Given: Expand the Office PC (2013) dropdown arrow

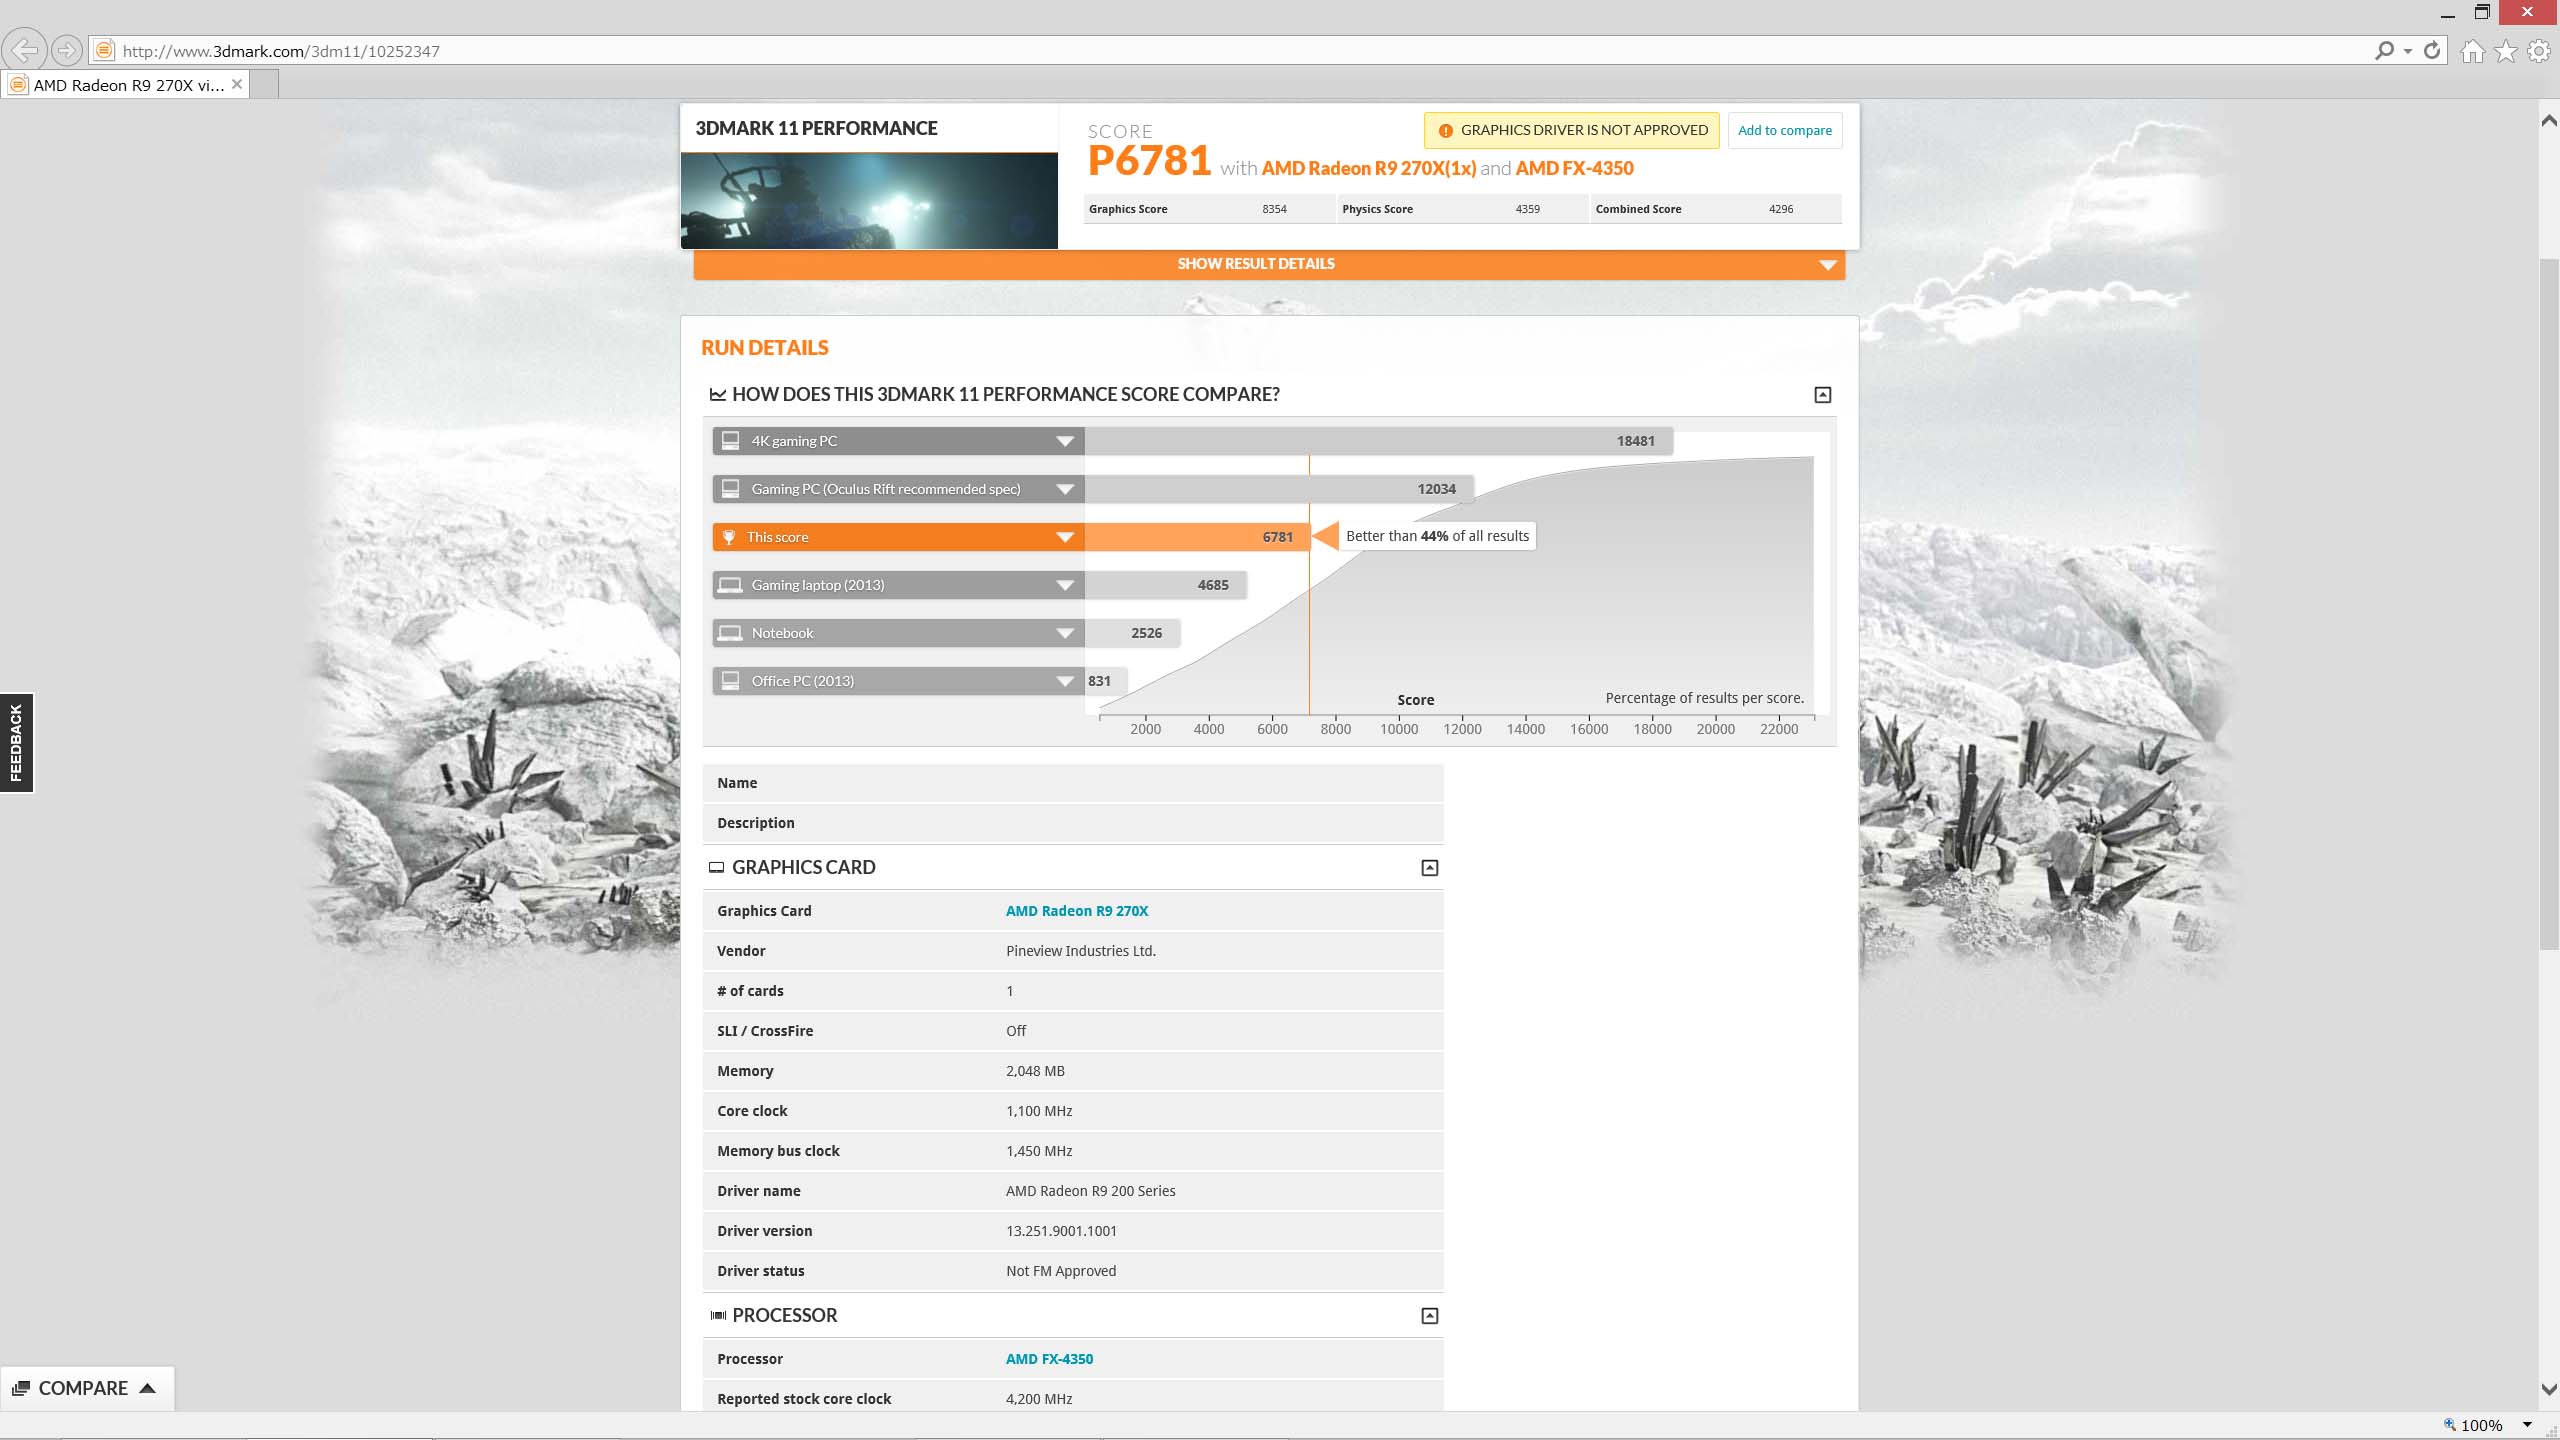Looking at the screenshot, I should 1065,681.
